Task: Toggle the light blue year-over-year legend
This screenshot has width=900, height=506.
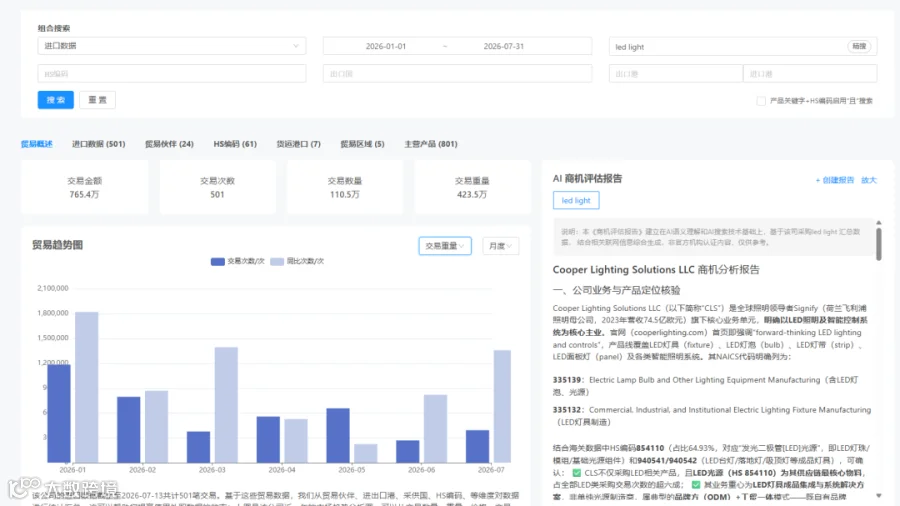Action: click(297, 261)
